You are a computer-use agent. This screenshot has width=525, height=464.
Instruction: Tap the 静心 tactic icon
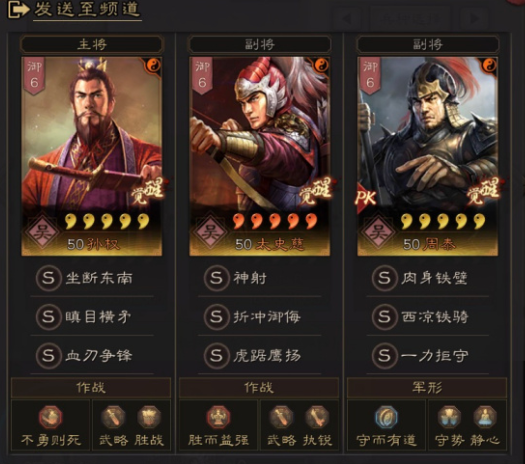pos(485,417)
